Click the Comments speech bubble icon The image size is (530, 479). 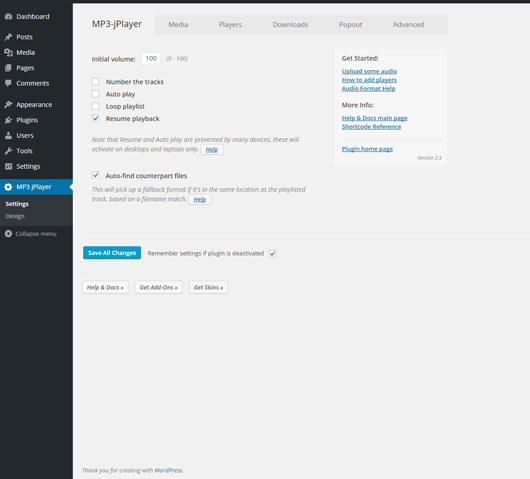tap(8, 83)
